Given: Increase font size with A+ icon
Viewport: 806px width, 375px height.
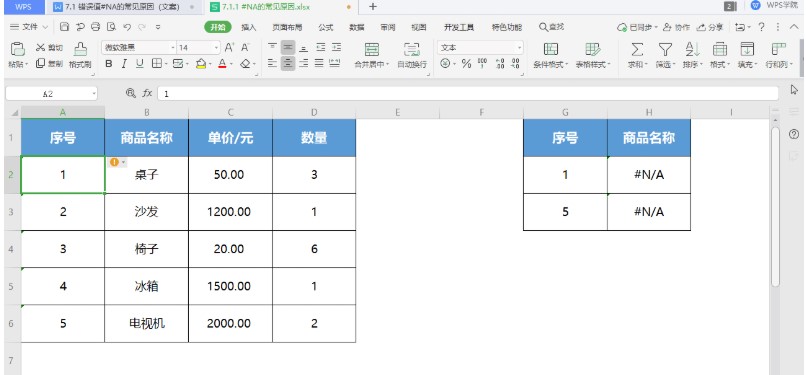Looking at the screenshot, I should click(230, 48).
